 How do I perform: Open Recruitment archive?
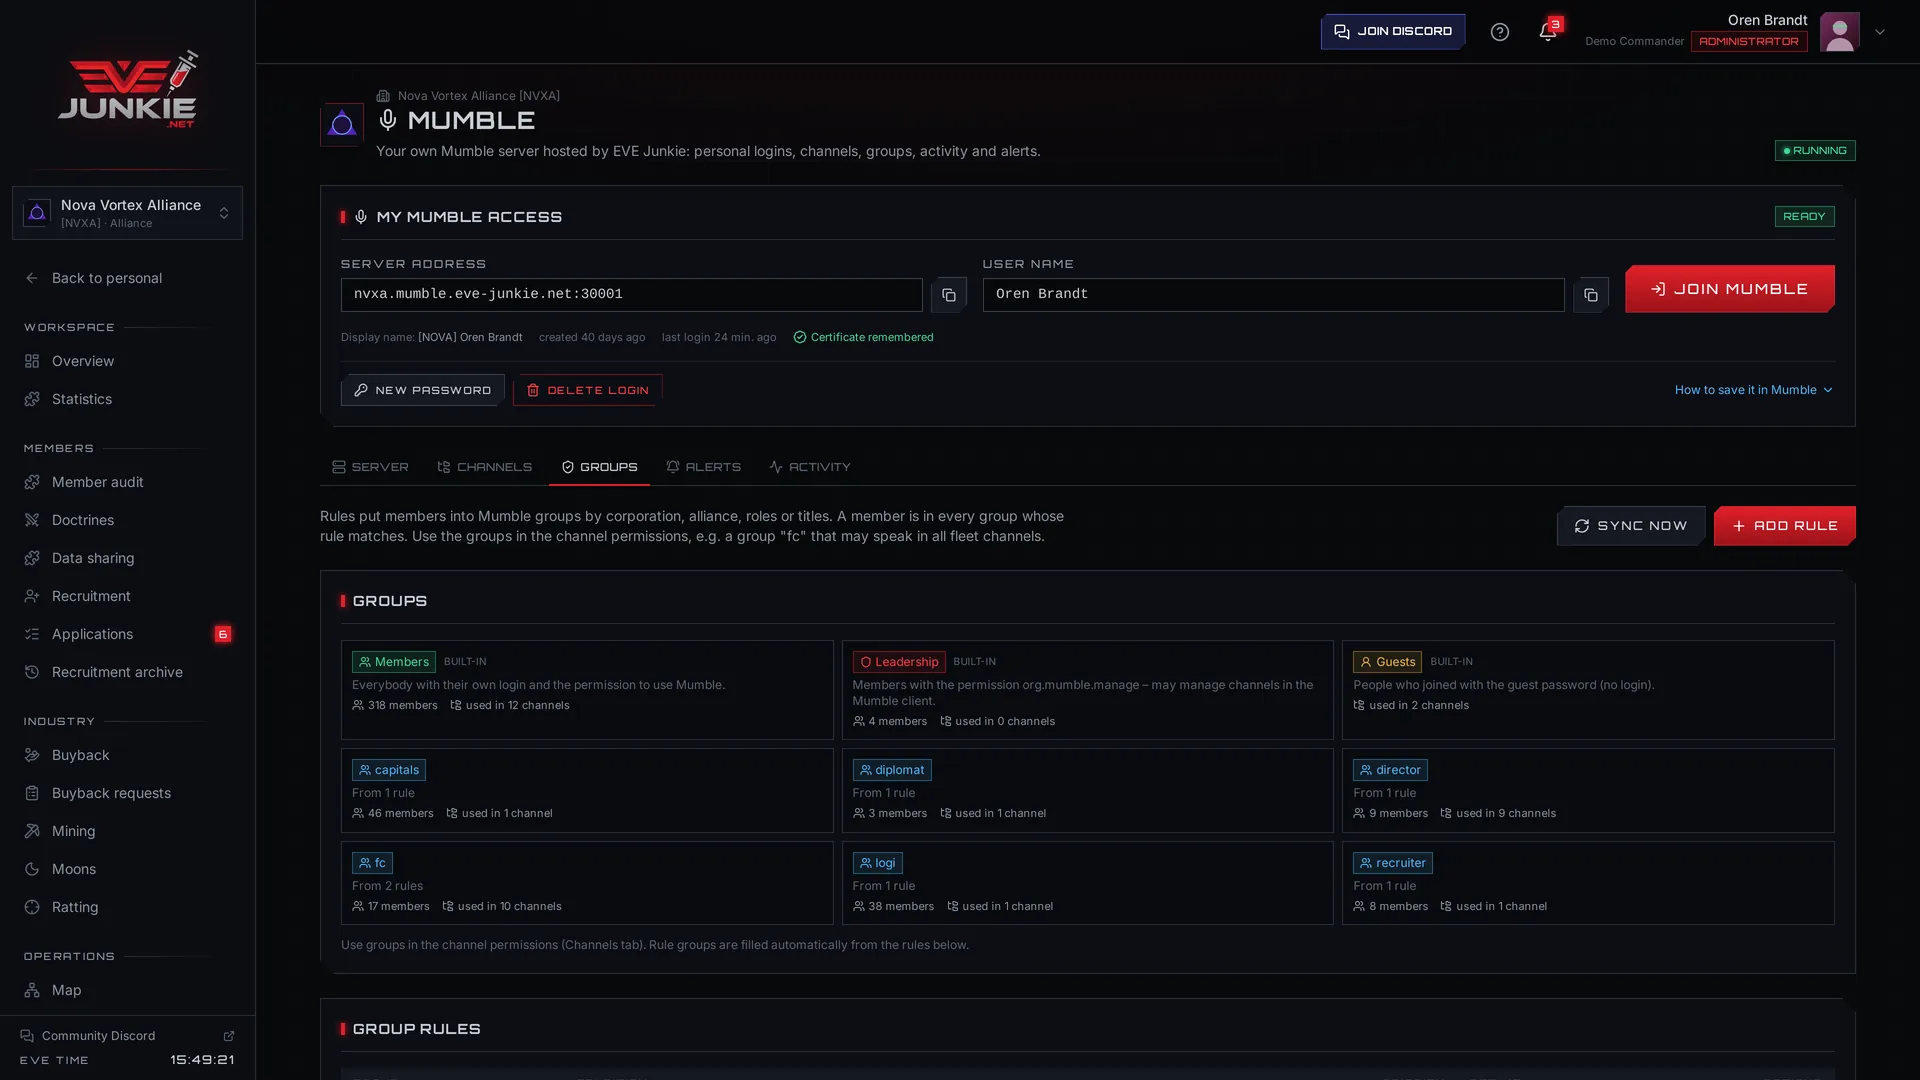[x=127, y=672]
